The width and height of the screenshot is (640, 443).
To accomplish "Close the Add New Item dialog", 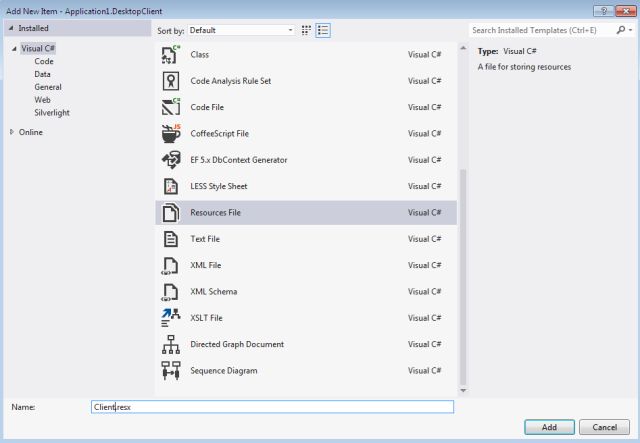I will pos(626,11).
